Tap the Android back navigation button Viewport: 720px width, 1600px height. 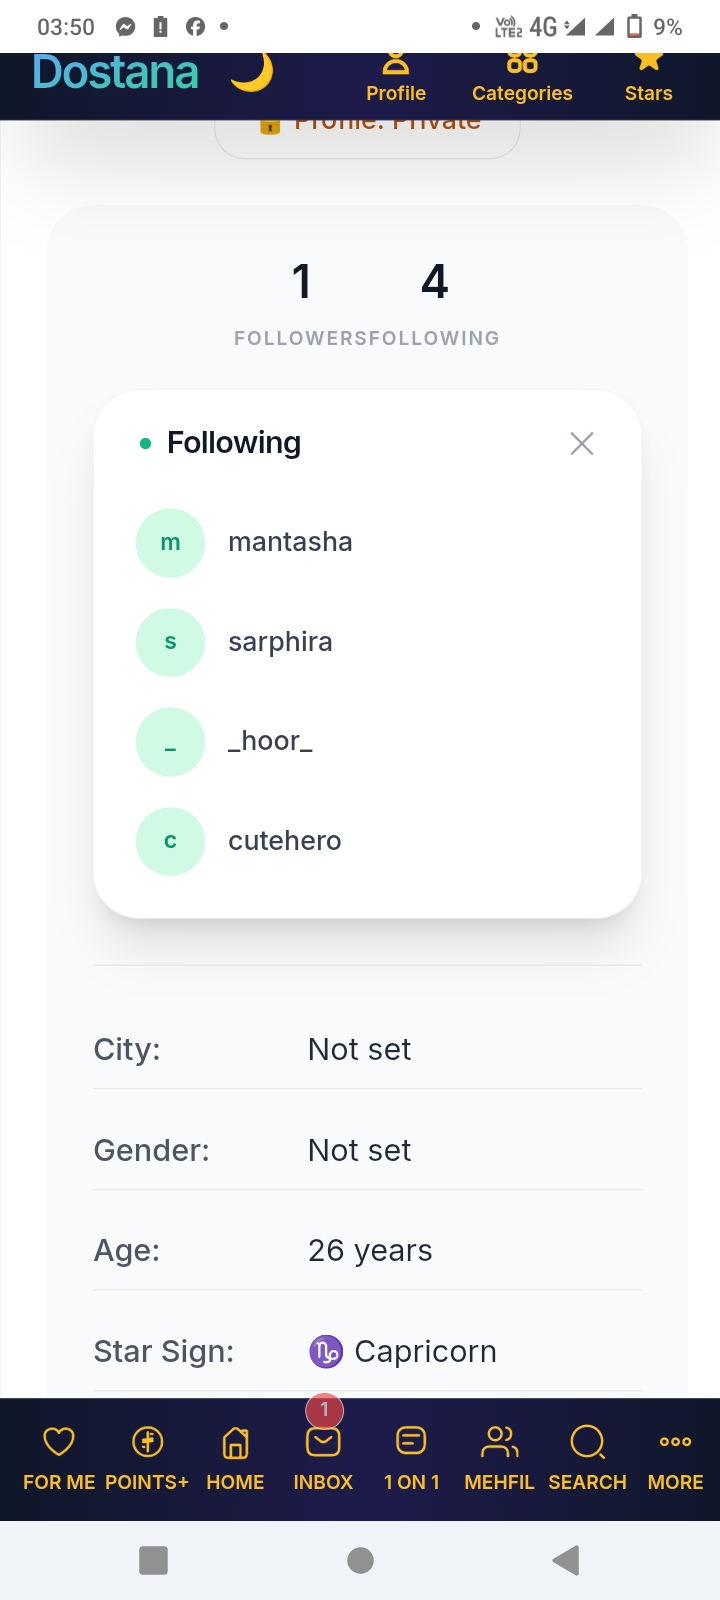pyautogui.click(x=565, y=1560)
